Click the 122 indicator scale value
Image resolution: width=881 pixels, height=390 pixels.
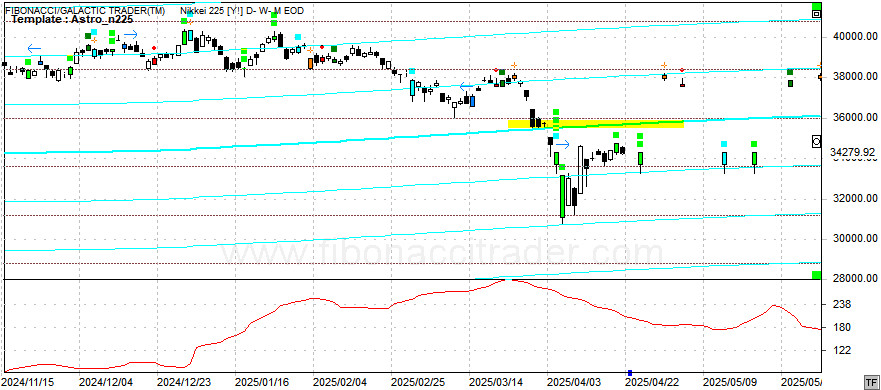(x=843, y=351)
